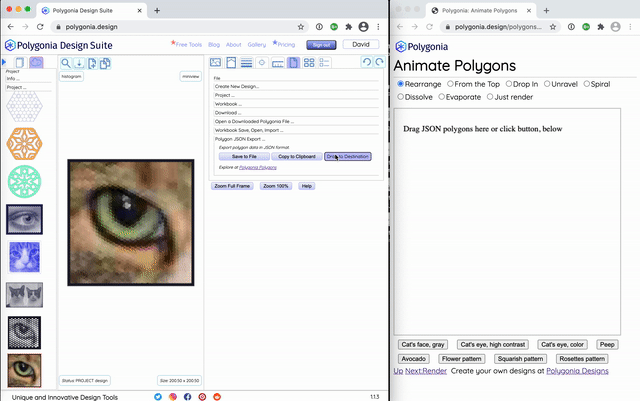Switch to Polygonia Design Suite browser tab
The image size is (640, 401).
pos(90,11)
